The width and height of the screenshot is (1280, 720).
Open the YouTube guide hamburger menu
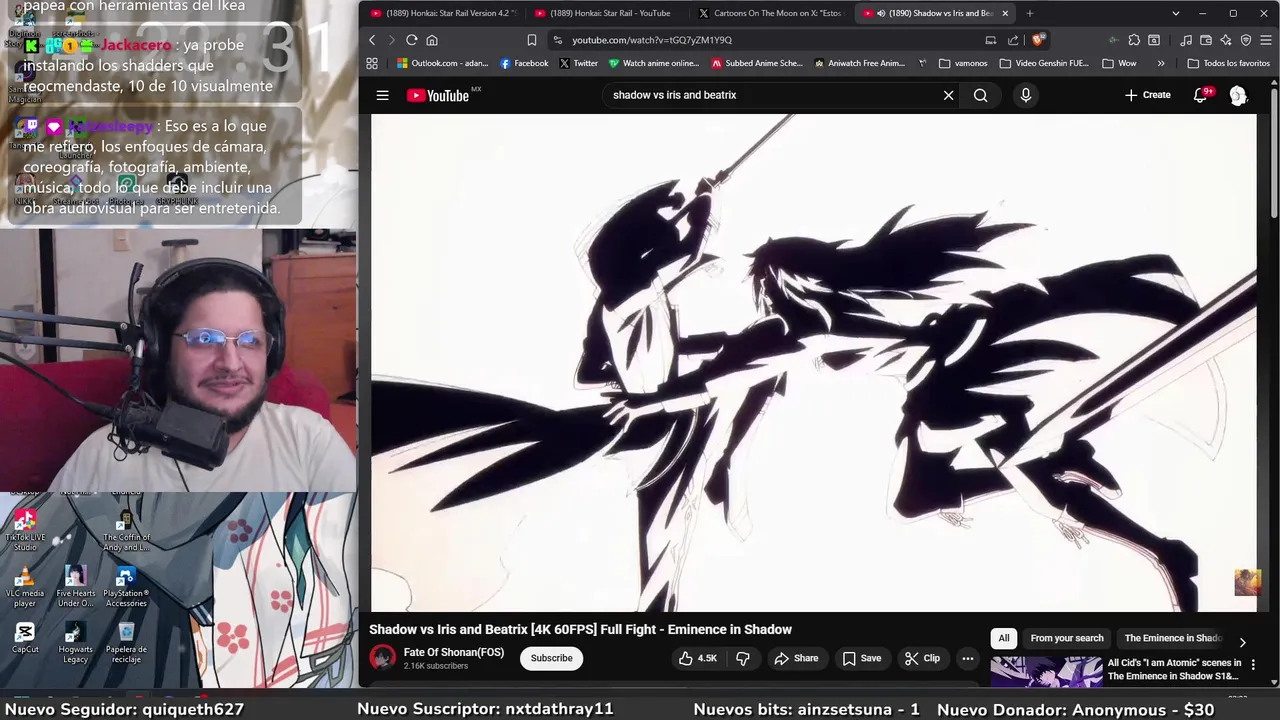point(382,95)
